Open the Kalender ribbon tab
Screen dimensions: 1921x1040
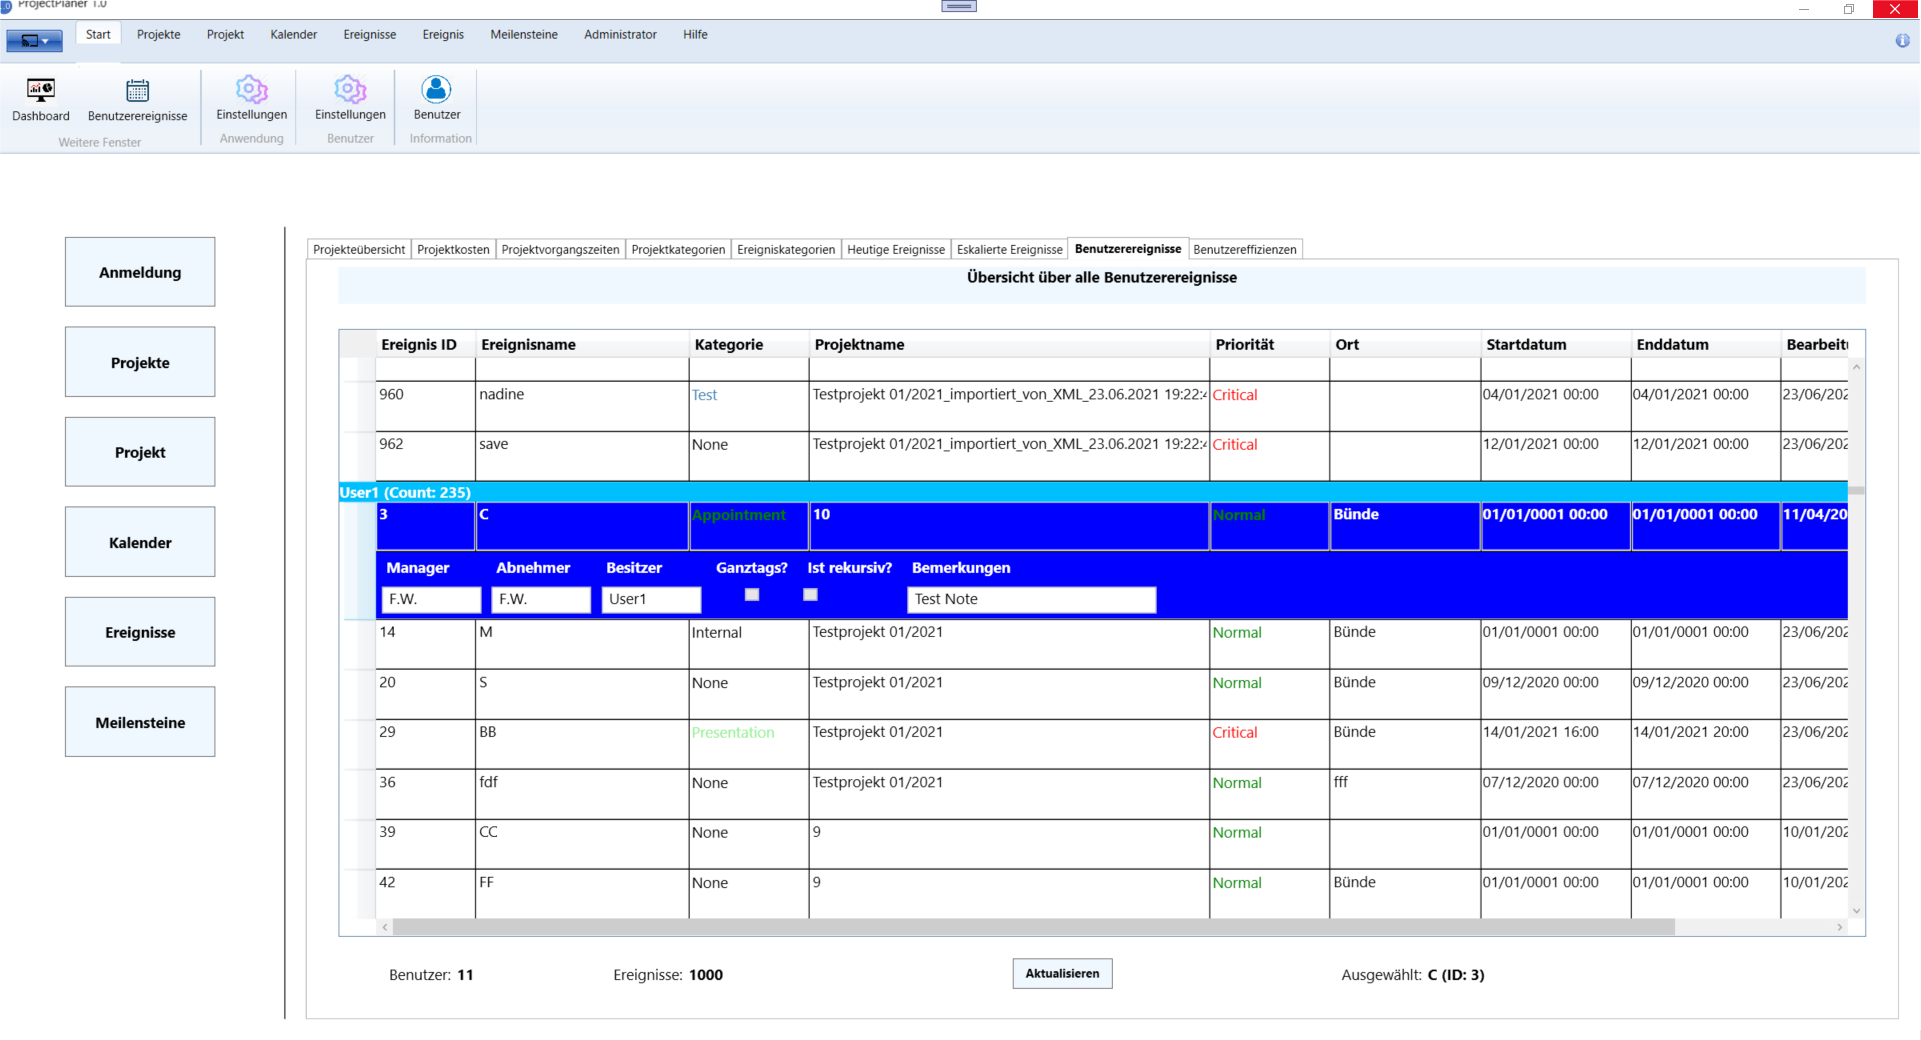tap(294, 34)
